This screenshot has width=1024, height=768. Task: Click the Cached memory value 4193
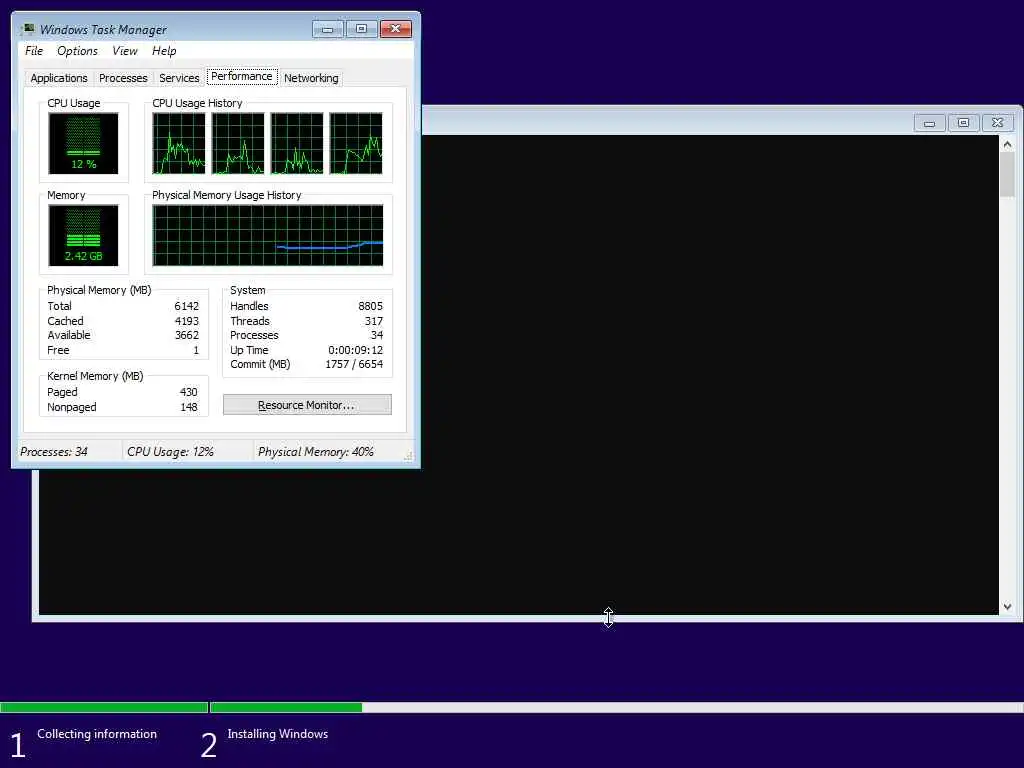pos(187,321)
